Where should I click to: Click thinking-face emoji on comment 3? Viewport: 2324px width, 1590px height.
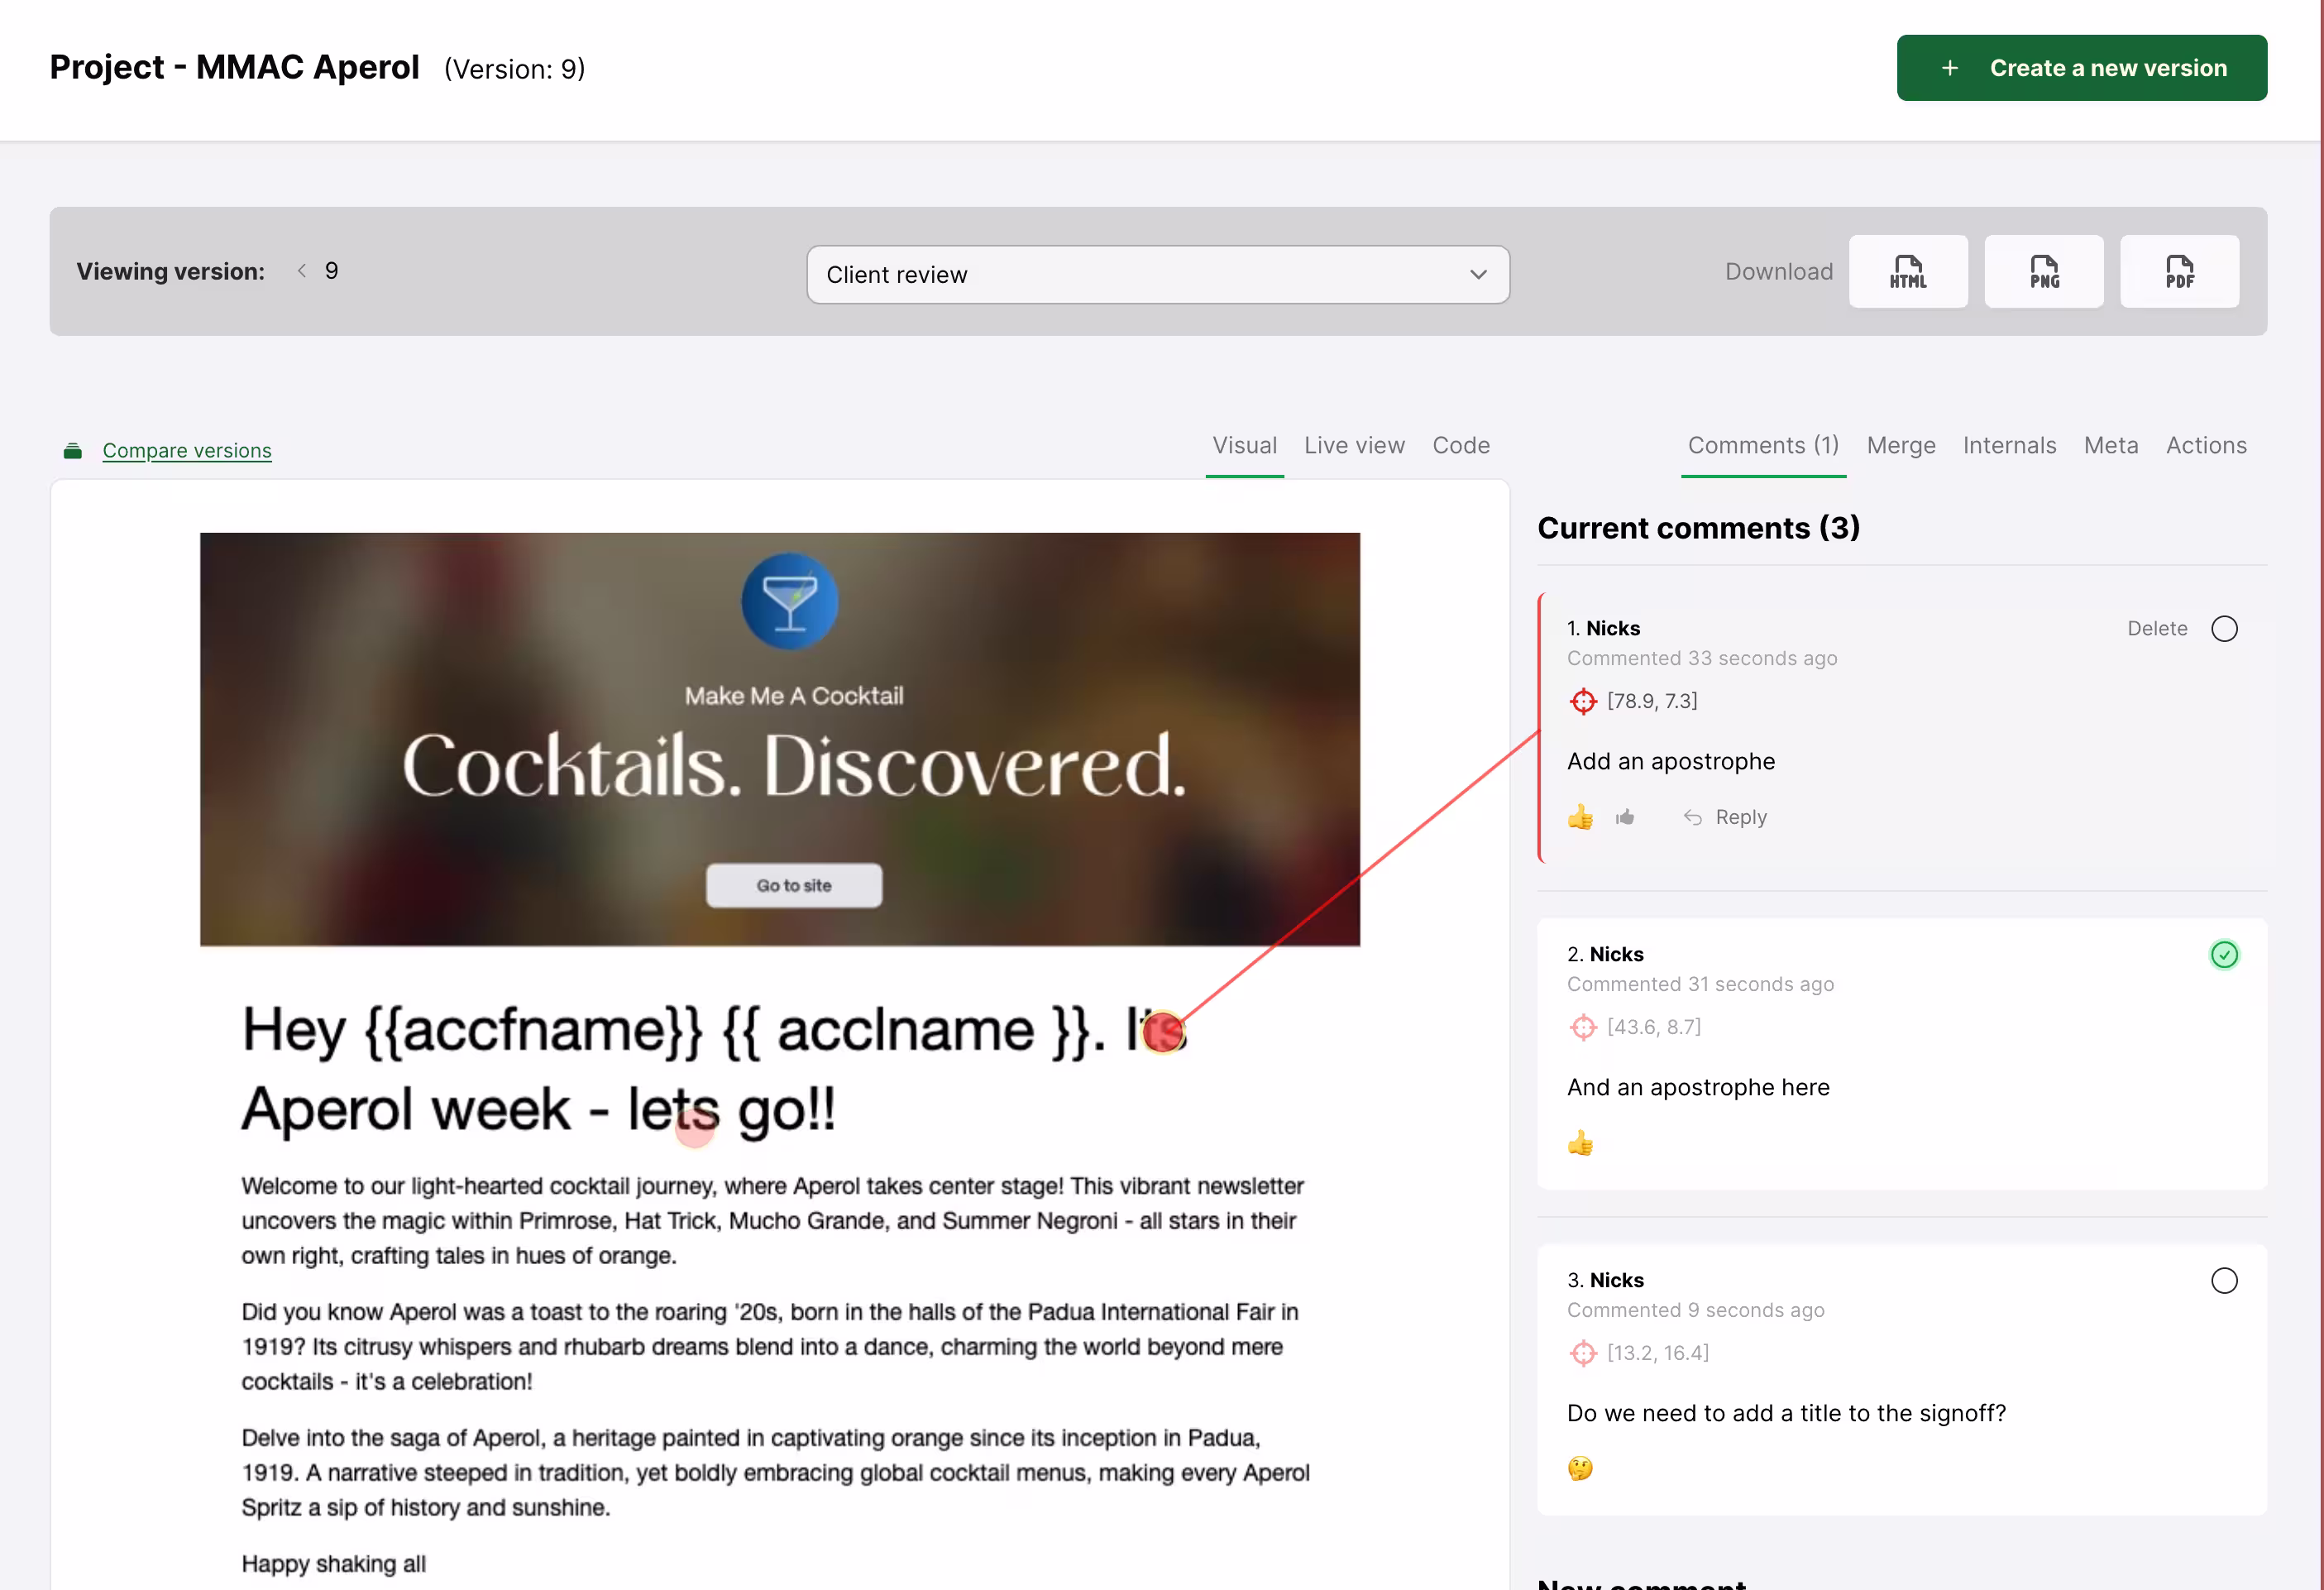pos(1580,1468)
